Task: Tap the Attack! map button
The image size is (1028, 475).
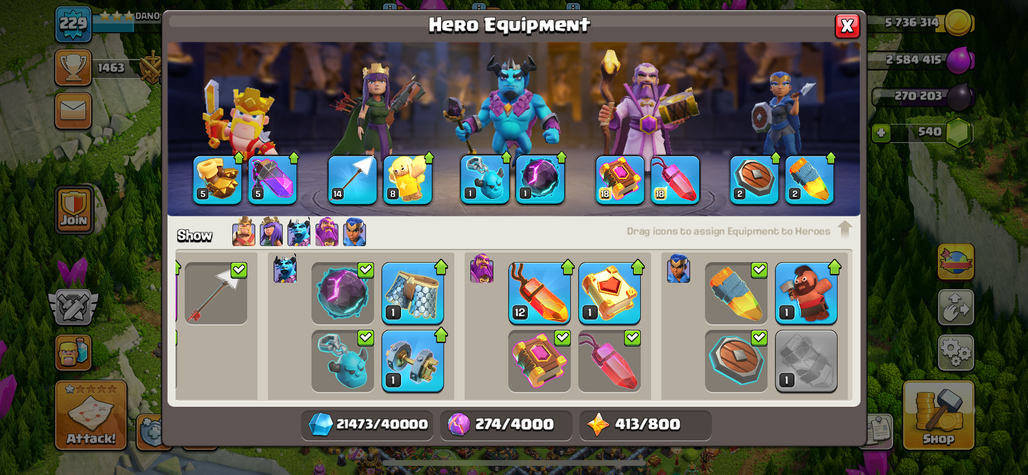Action: (x=91, y=415)
